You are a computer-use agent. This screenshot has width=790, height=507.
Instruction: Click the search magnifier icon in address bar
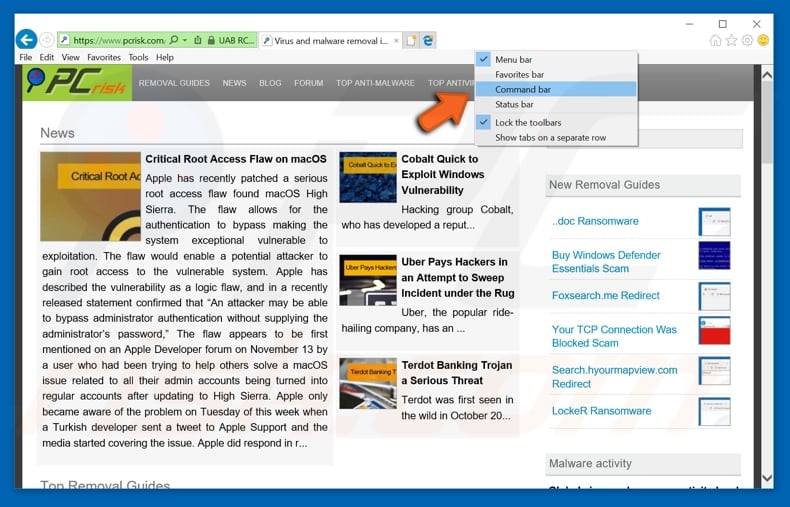pyautogui.click(x=174, y=40)
